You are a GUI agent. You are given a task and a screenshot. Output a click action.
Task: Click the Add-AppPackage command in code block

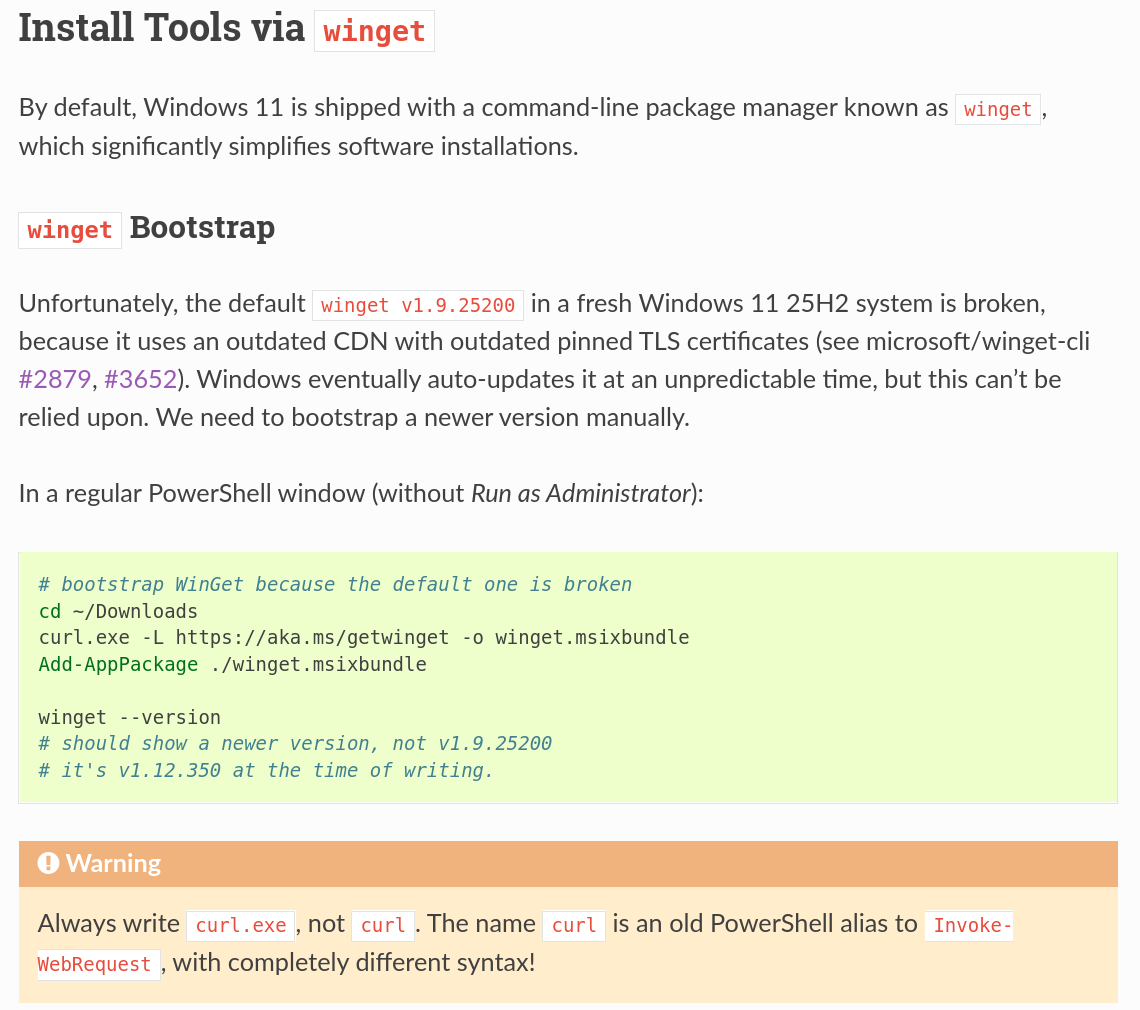(118, 664)
